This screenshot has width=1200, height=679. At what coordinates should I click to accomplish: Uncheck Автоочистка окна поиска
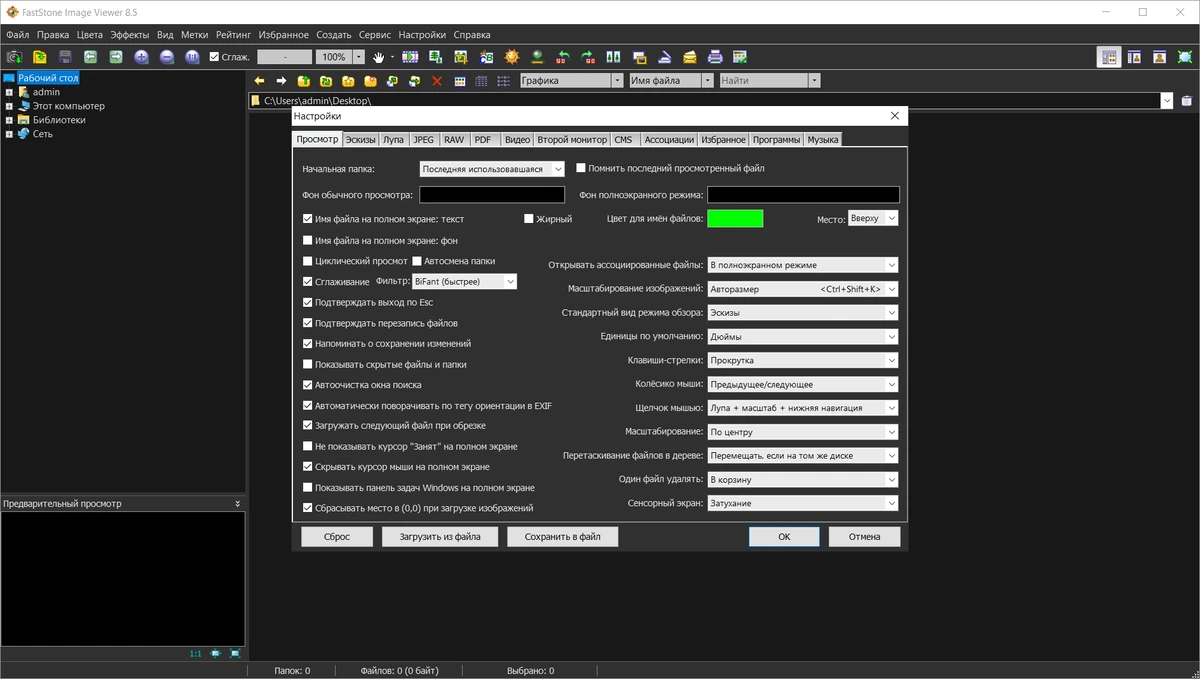click(308, 385)
